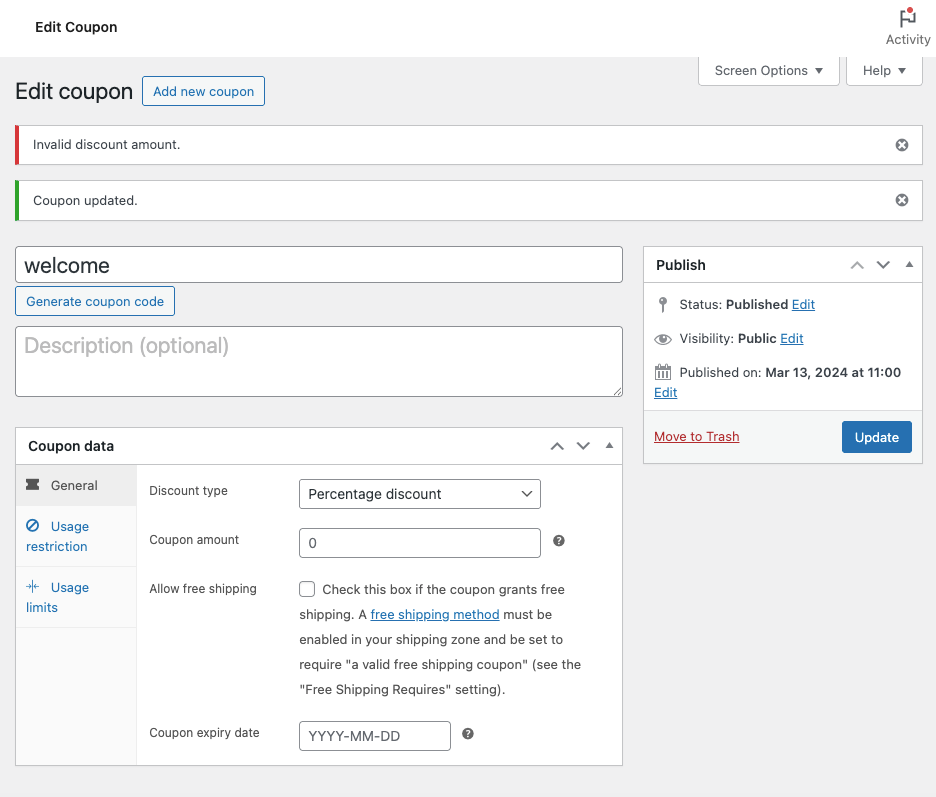Image resolution: width=936 pixels, height=797 pixels.
Task: Dismiss the Invalid discount amount notice
Action: point(902,145)
